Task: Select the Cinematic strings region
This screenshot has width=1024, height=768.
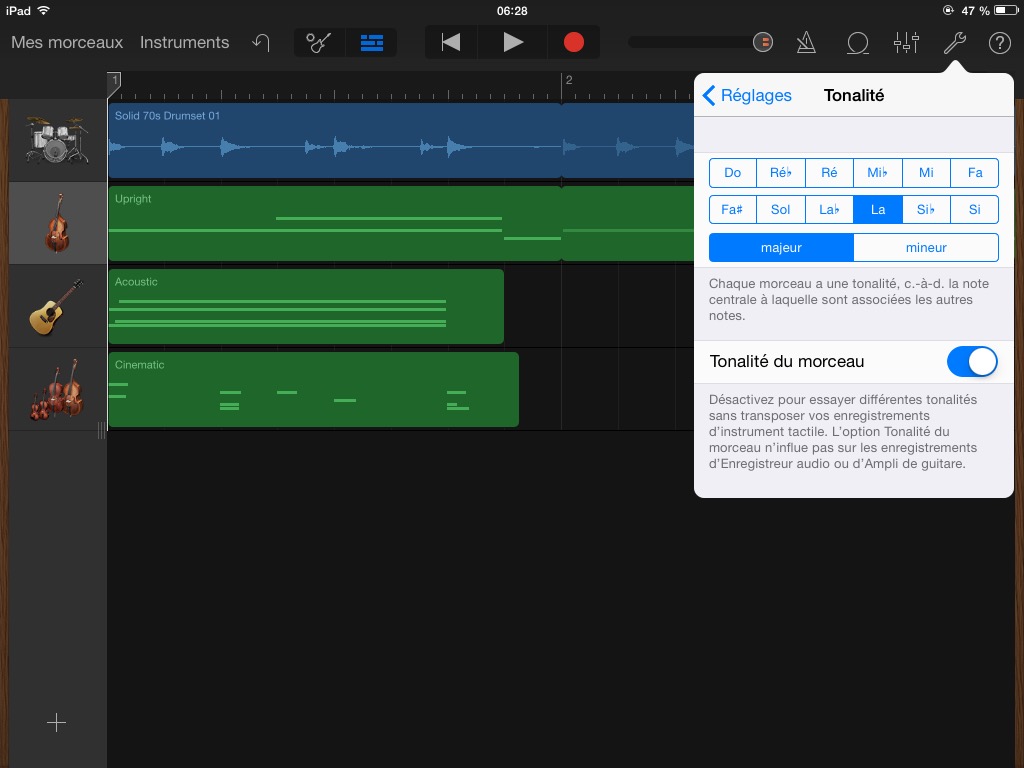Action: pos(313,389)
